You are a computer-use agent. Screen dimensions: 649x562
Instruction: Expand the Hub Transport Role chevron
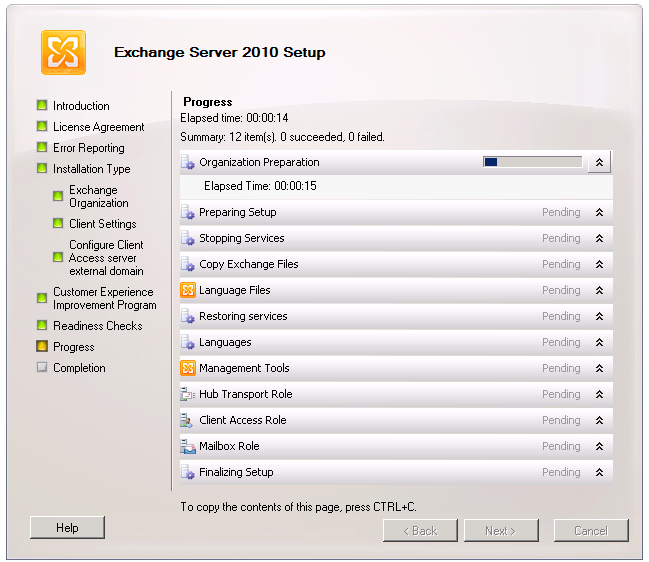coord(599,394)
